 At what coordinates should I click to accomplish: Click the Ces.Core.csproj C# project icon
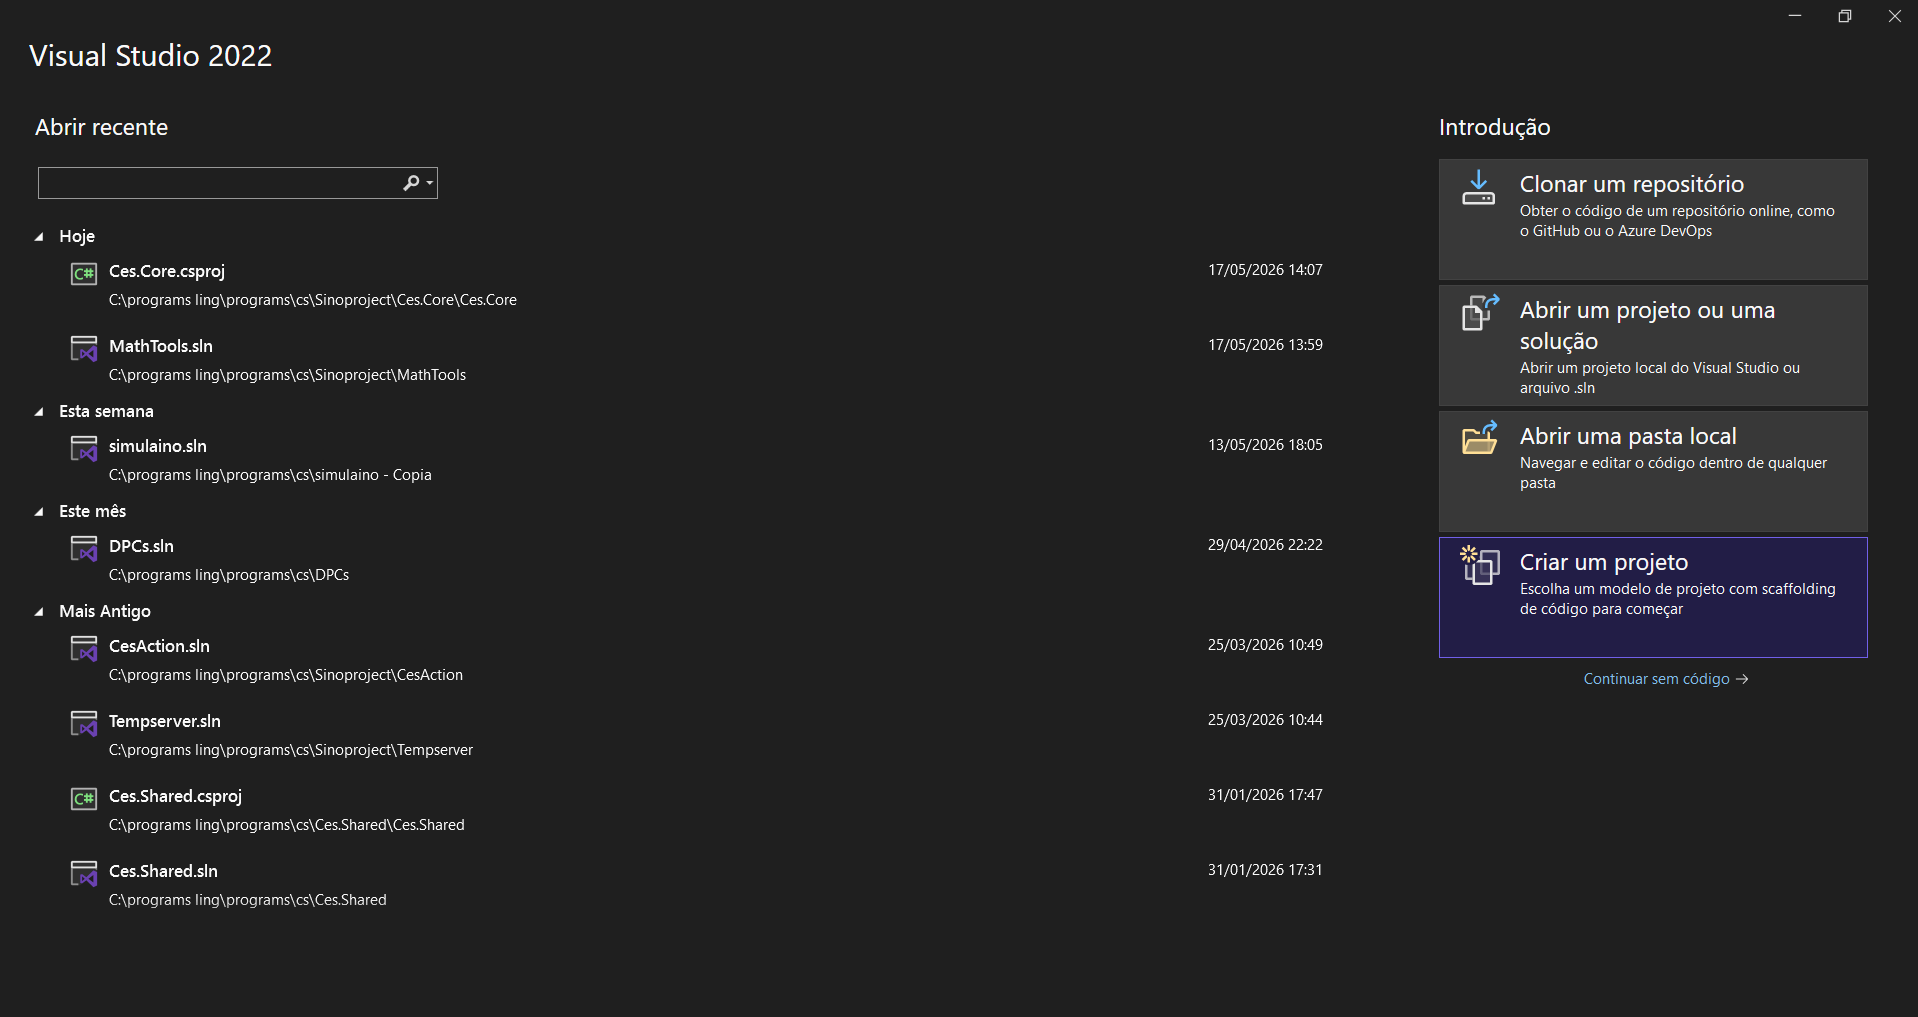84,274
